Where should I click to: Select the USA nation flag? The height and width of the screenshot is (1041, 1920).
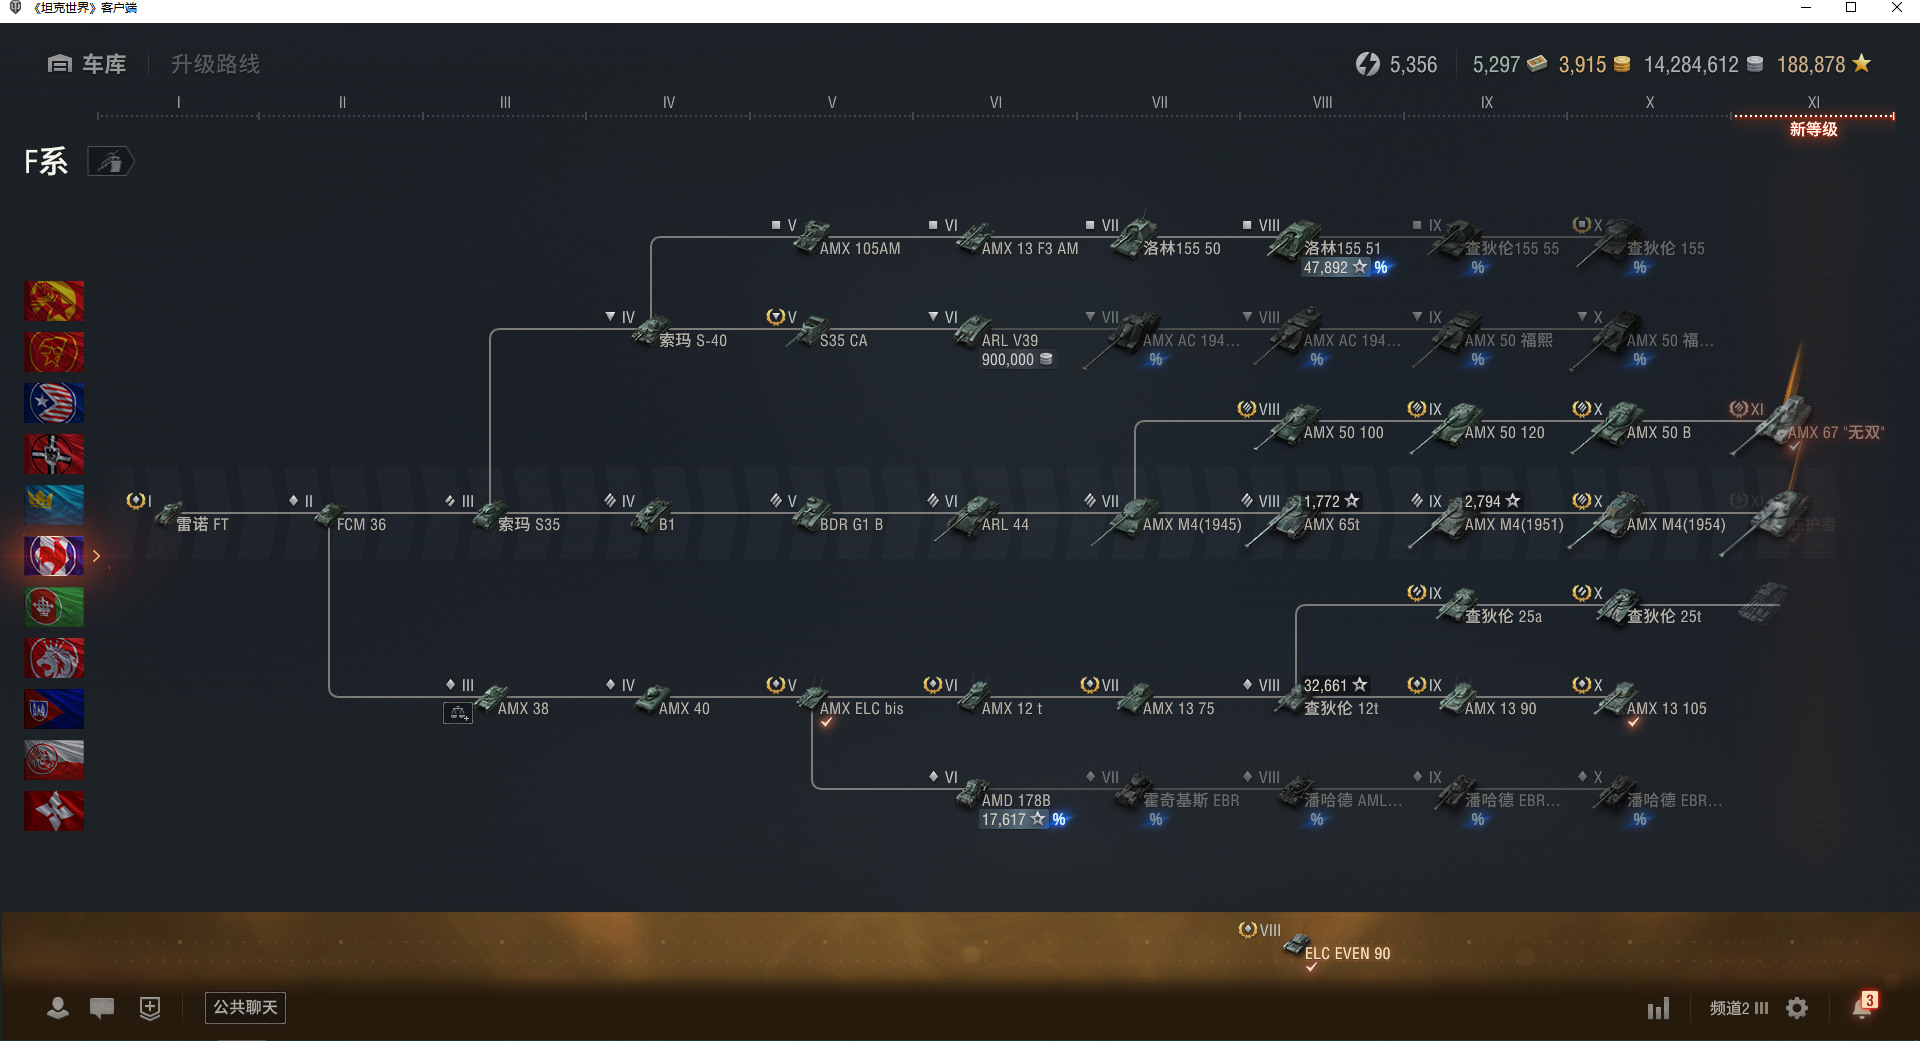coord(54,403)
